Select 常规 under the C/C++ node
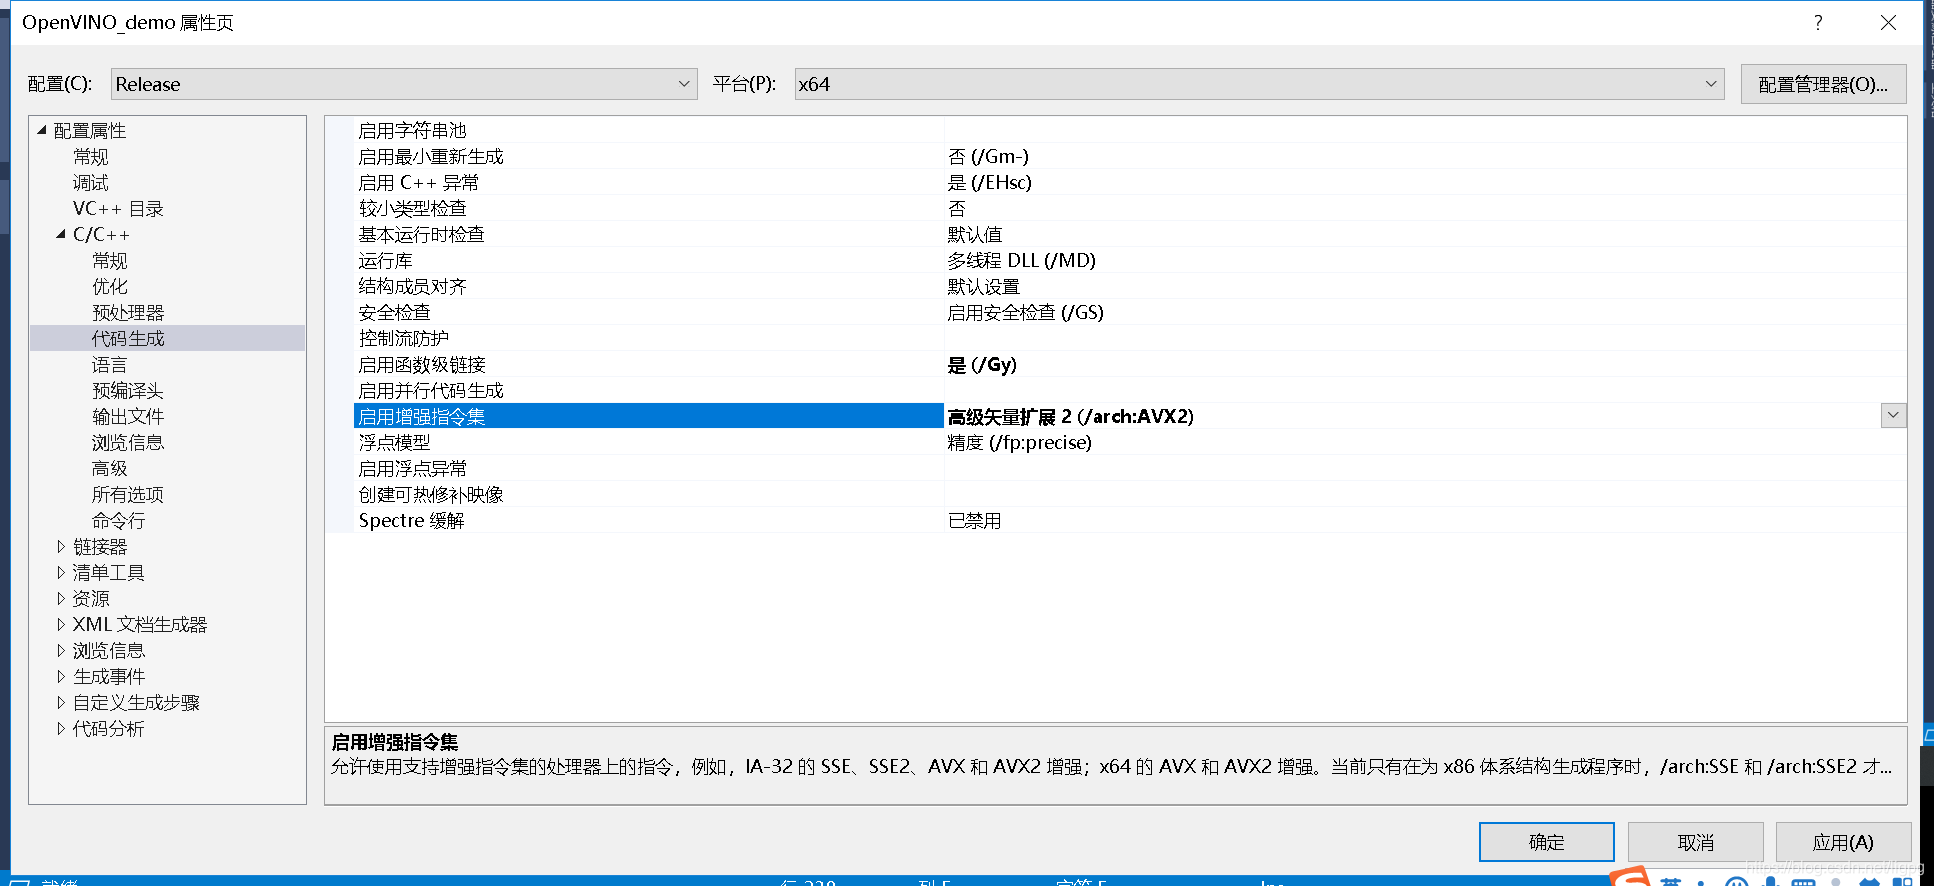The width and height of the screenshot is (1934, 886). pyautogui.click(x=110, y=260)
